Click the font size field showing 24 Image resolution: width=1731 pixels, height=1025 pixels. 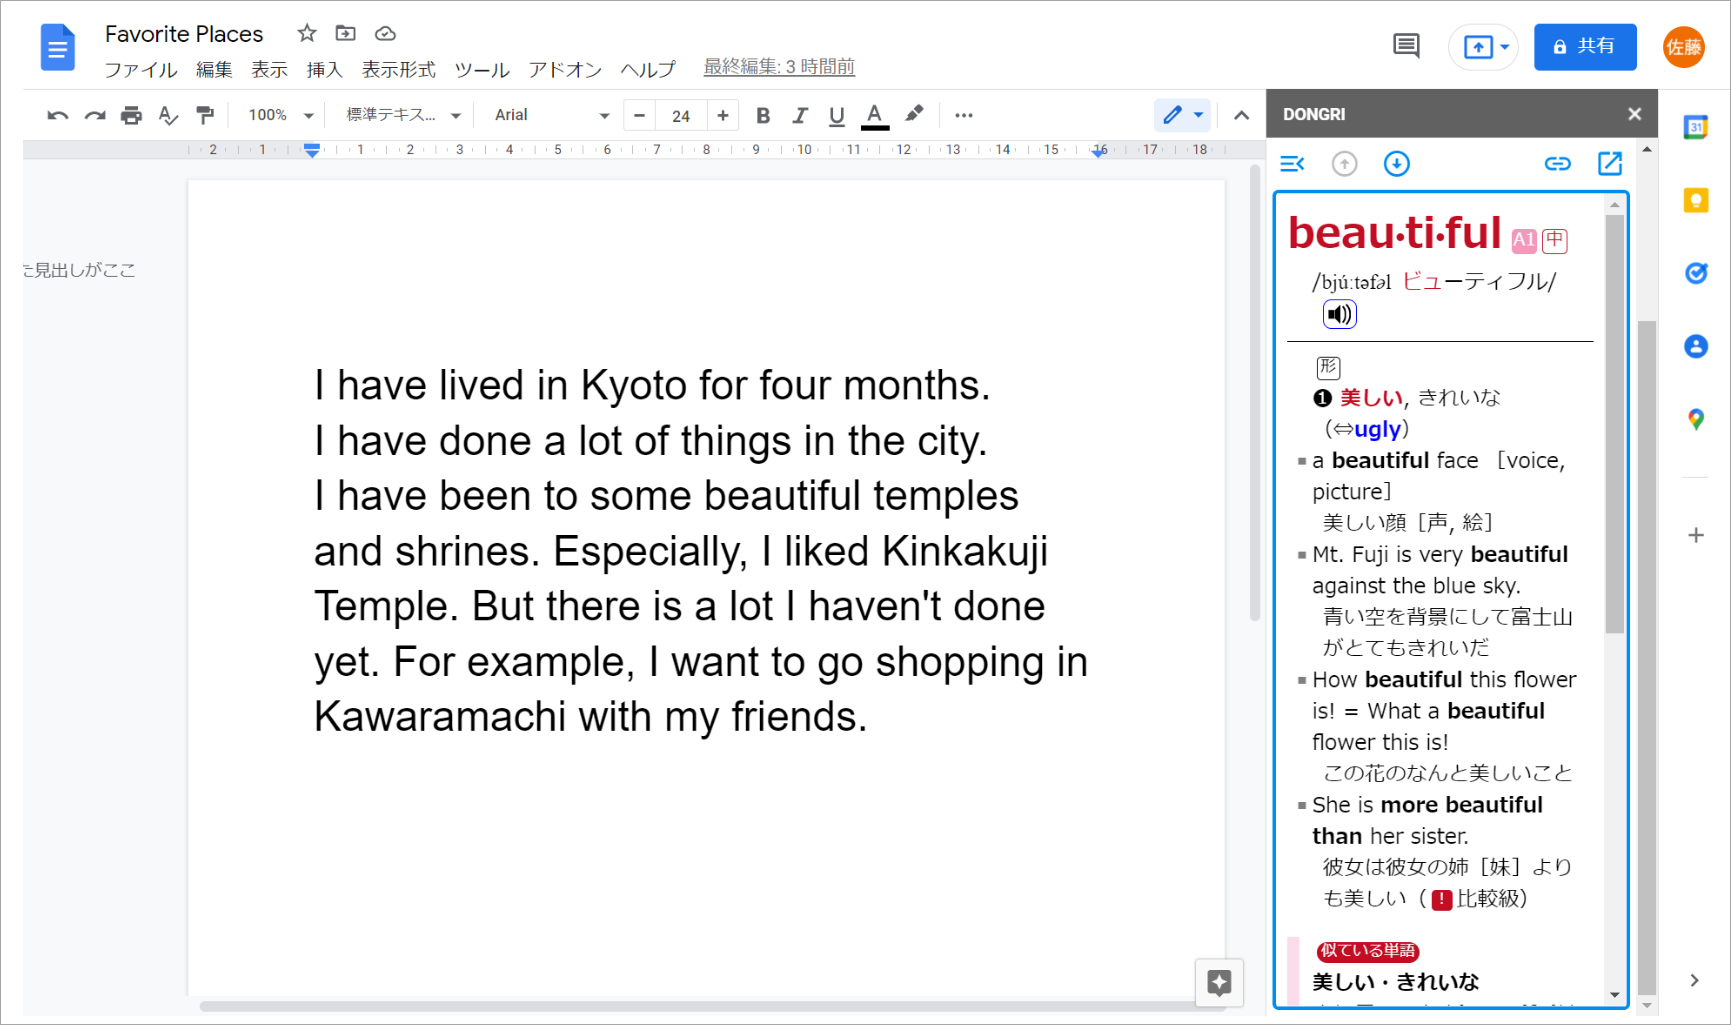[x=681, y=116]
